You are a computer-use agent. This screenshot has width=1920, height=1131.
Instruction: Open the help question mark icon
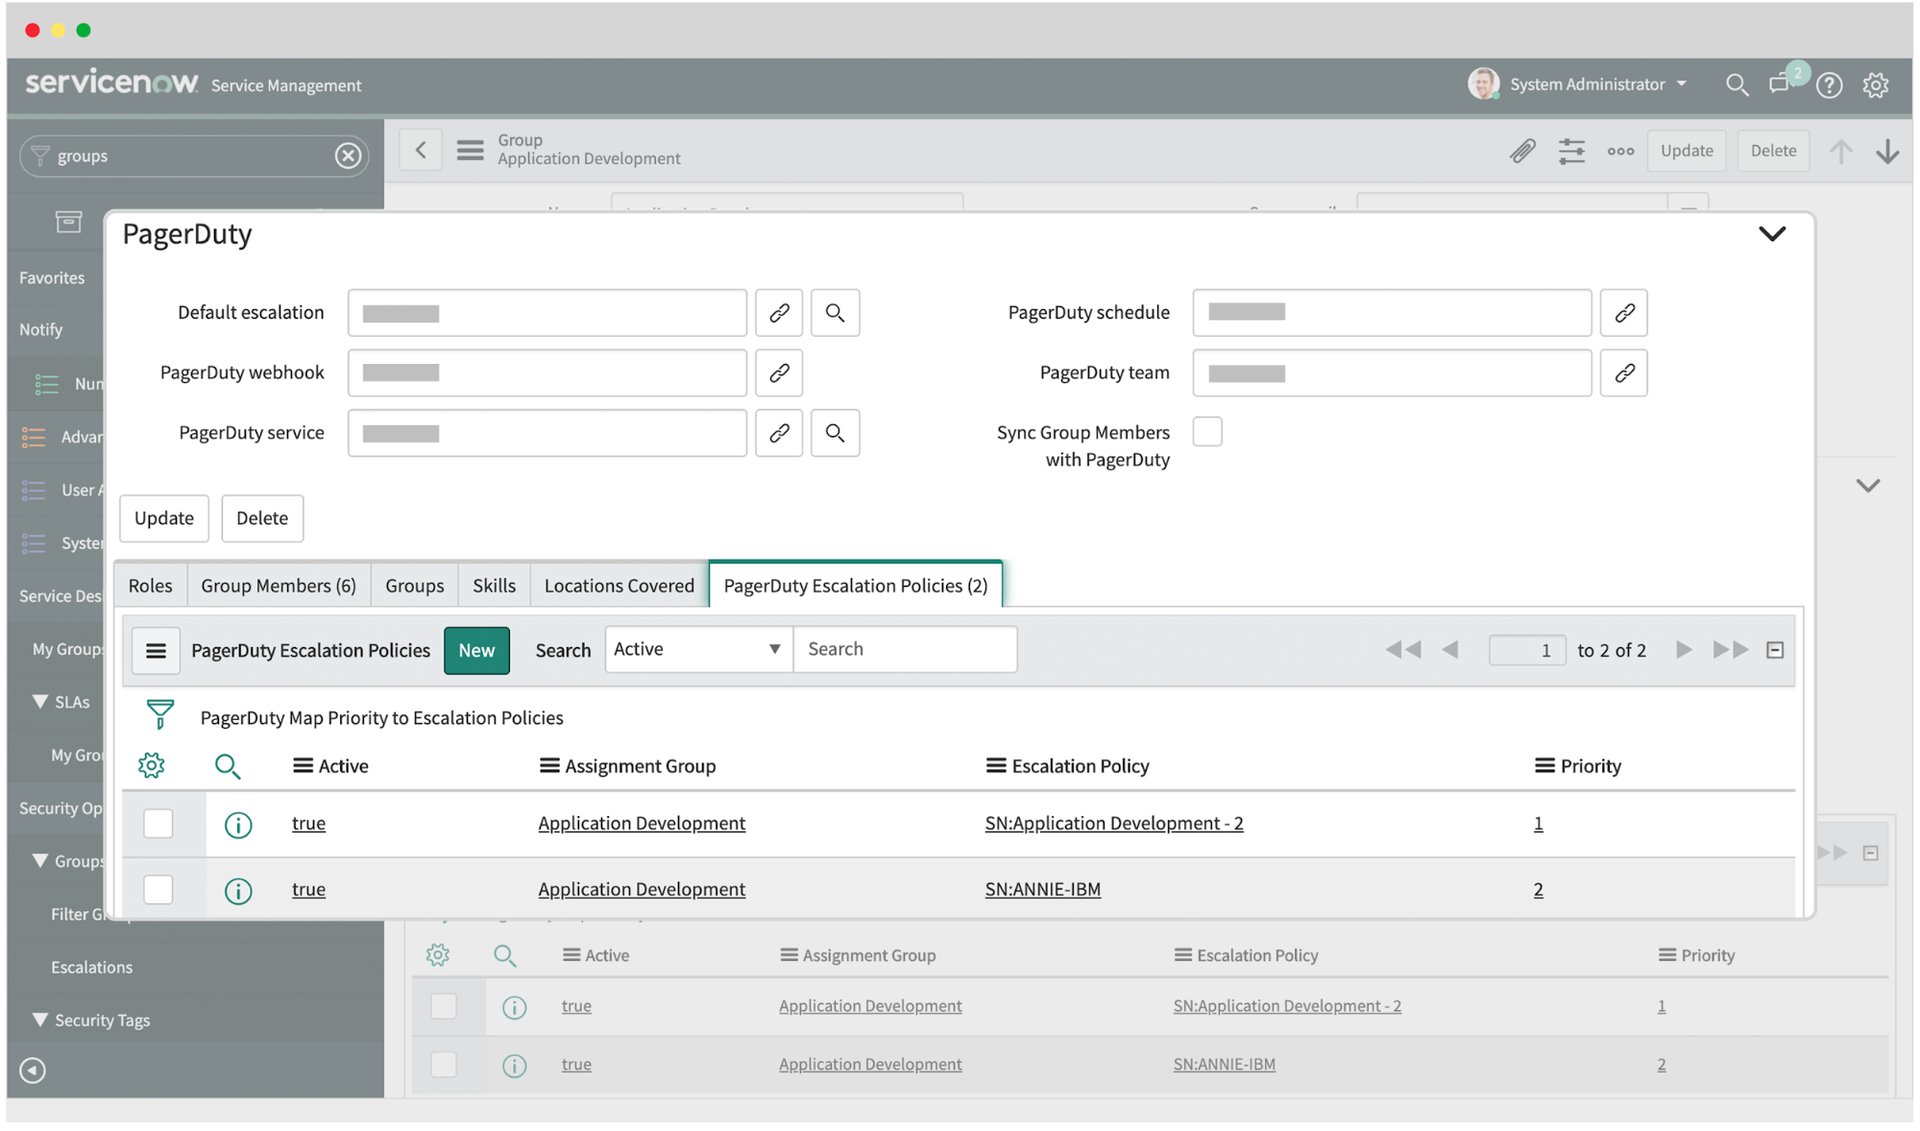click(x=1829, y=85)
